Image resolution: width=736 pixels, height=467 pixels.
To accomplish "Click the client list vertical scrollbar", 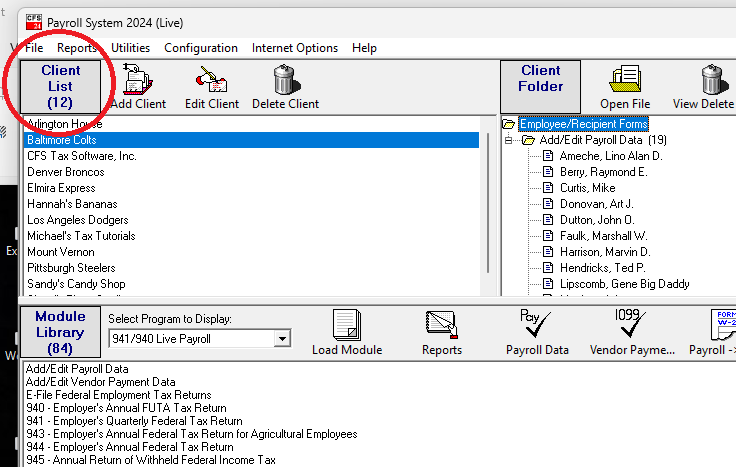I will (x=488, y=205).
